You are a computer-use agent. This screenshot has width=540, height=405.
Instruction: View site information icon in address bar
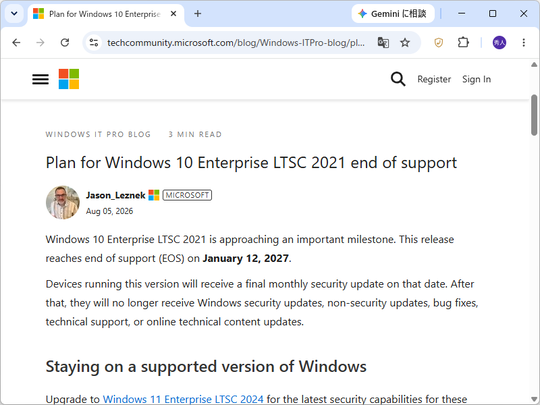click(x=94, y=43)
